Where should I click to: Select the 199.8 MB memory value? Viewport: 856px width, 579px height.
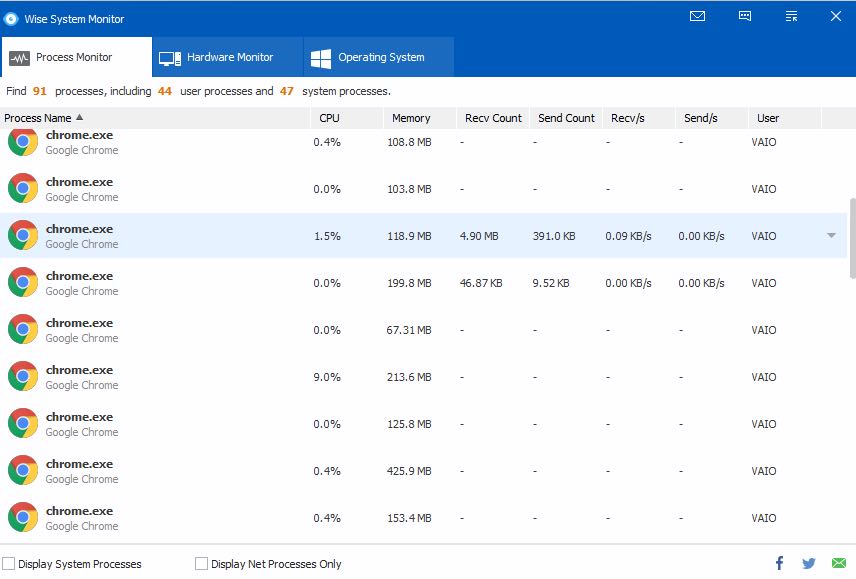[x=409, y=283]
